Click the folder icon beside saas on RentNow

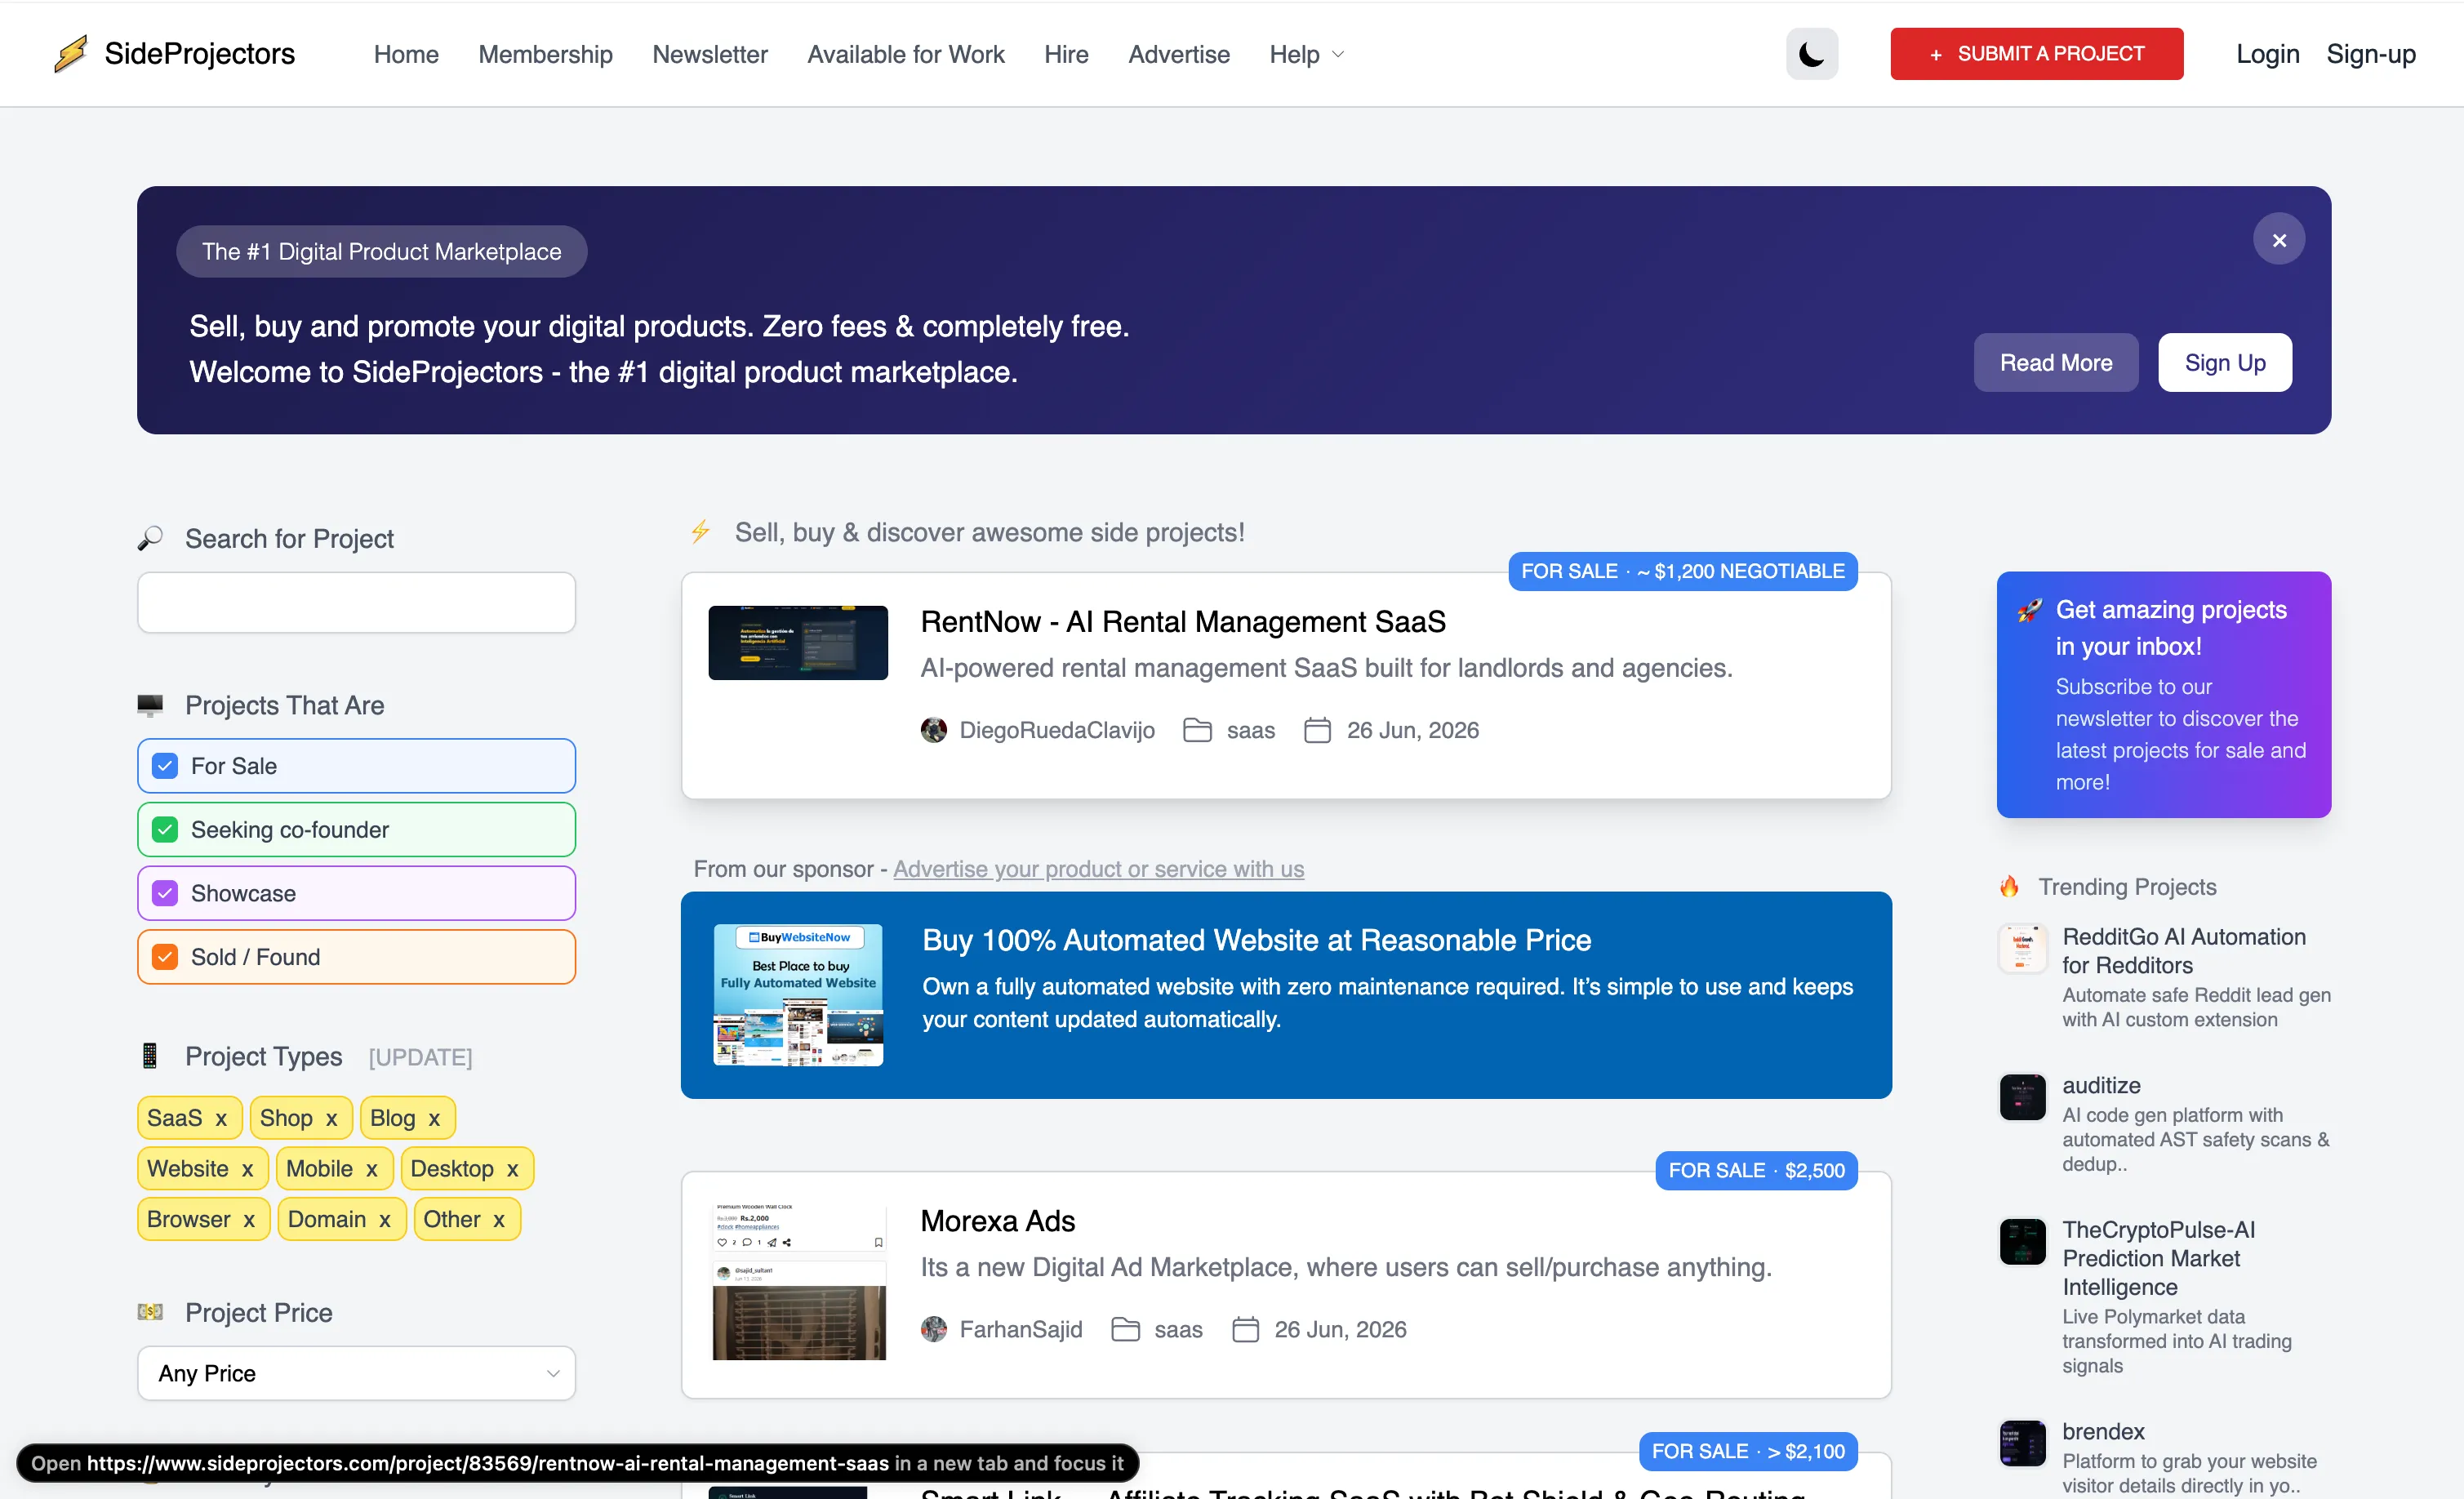[x=1197, y=730]
